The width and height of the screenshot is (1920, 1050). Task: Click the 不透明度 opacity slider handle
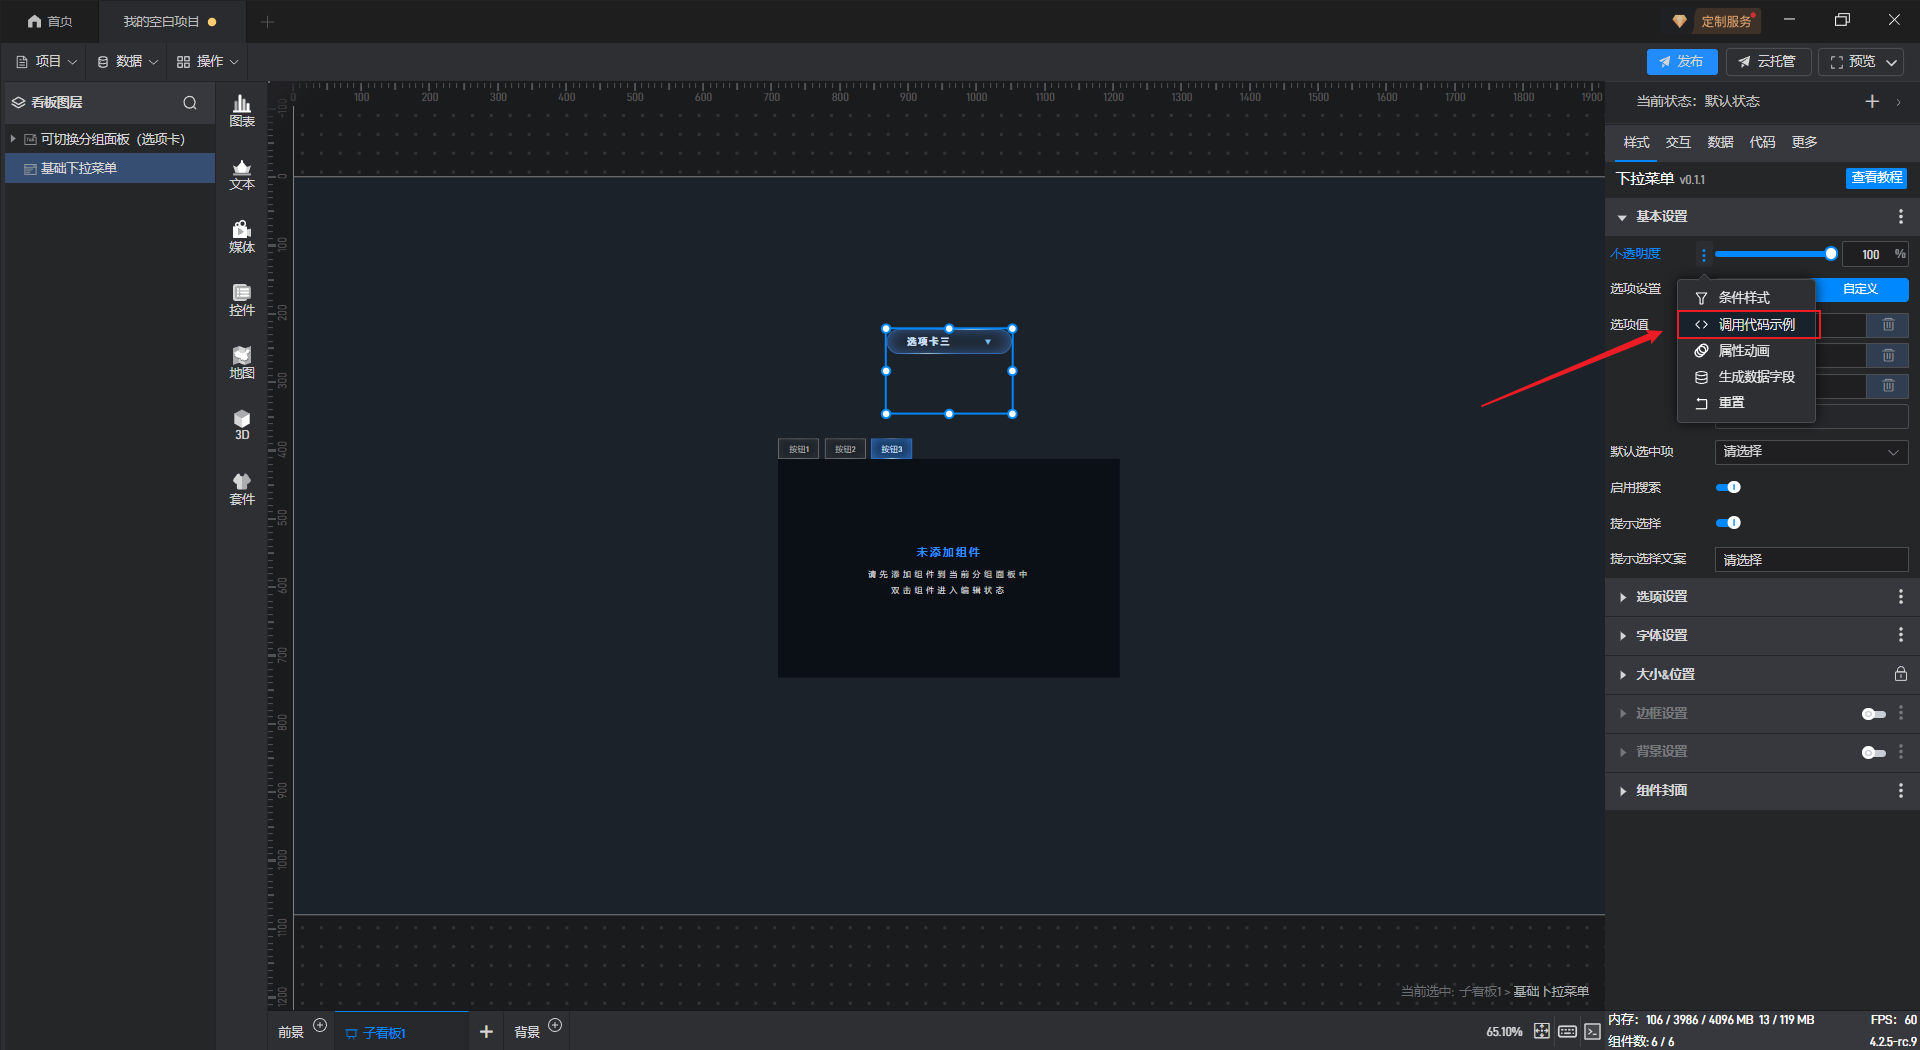[x=1830, y=254]
